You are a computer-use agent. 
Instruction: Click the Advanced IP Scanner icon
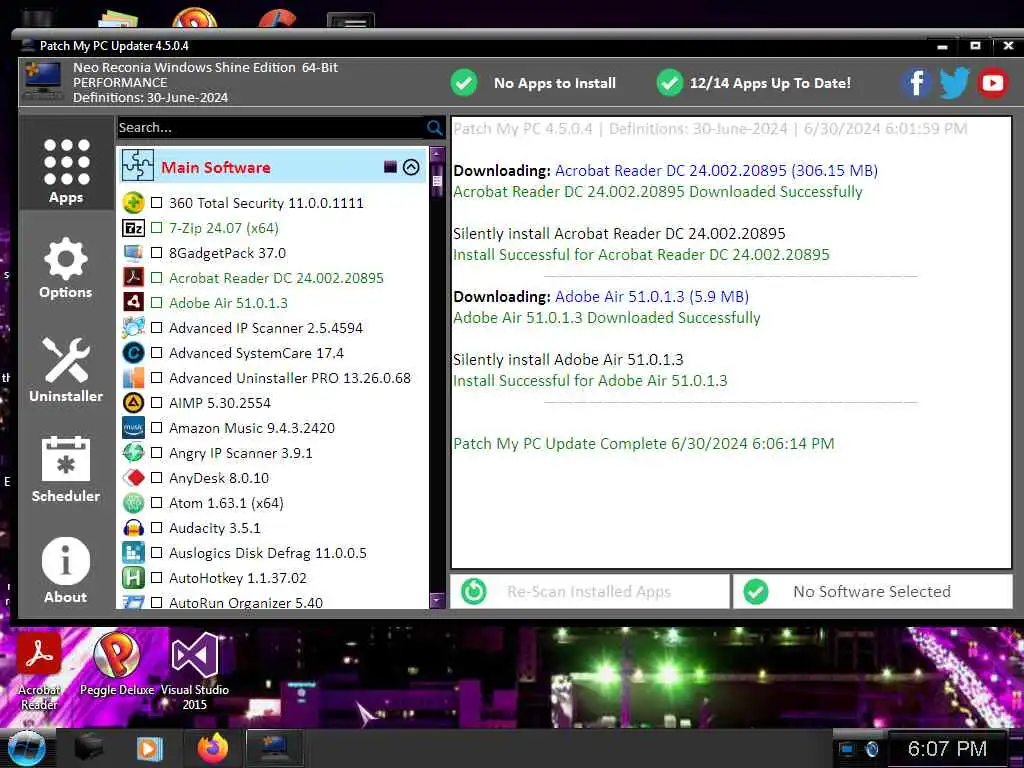pyautogui.click(x=133, y=328)
